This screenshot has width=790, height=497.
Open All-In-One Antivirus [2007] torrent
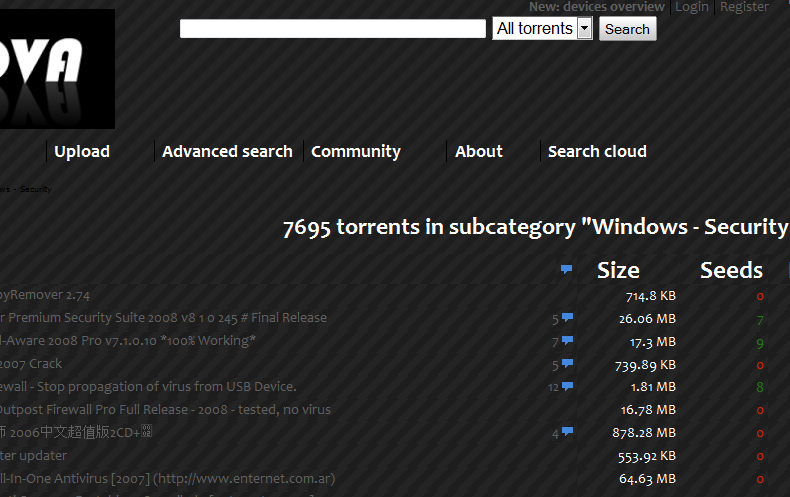tap(167, 478)
